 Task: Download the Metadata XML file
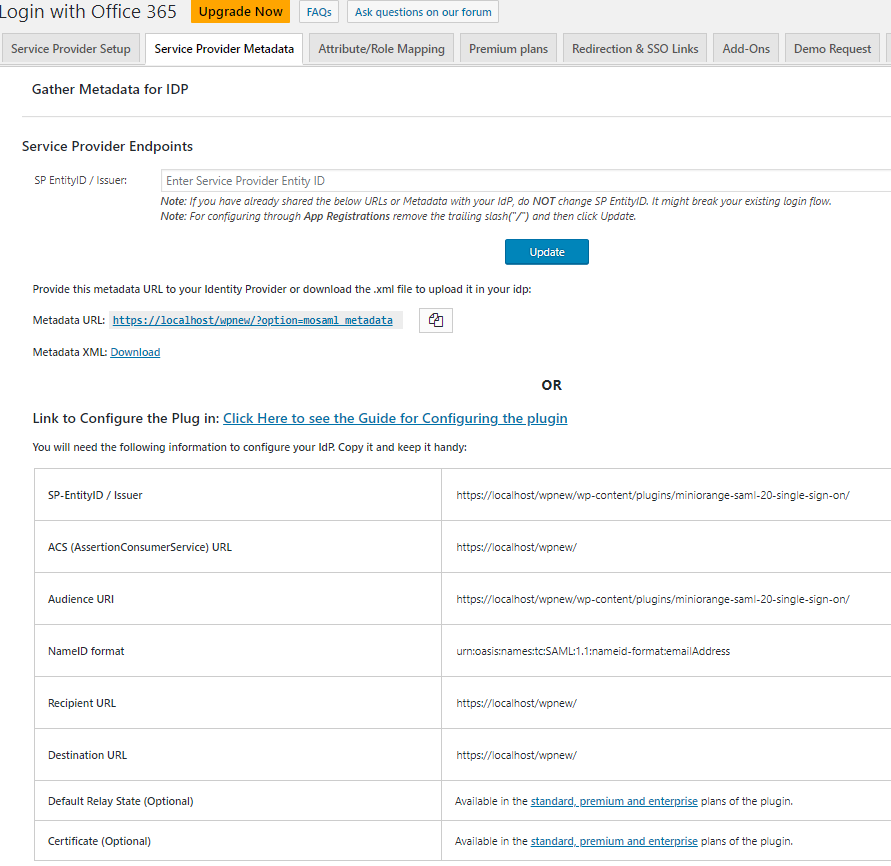pos(135,351)
